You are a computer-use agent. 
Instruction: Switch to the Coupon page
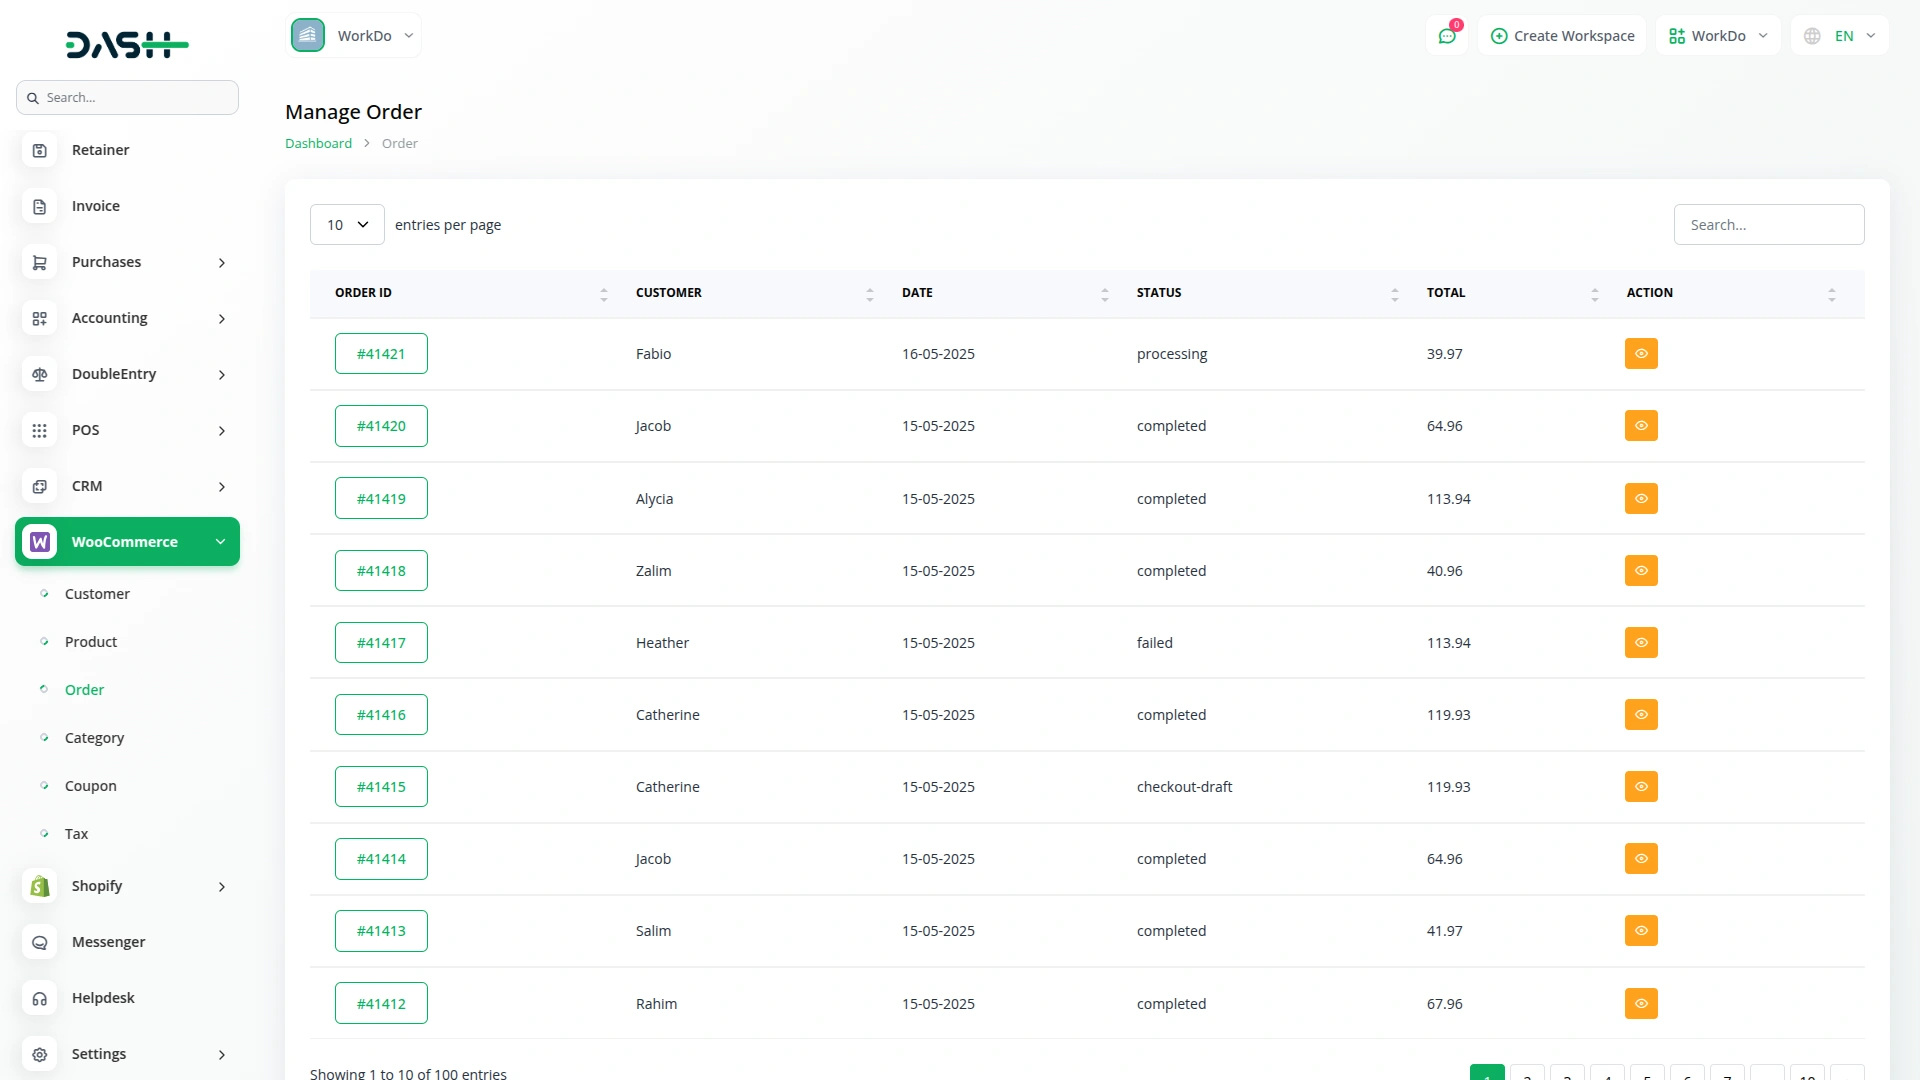90,786
